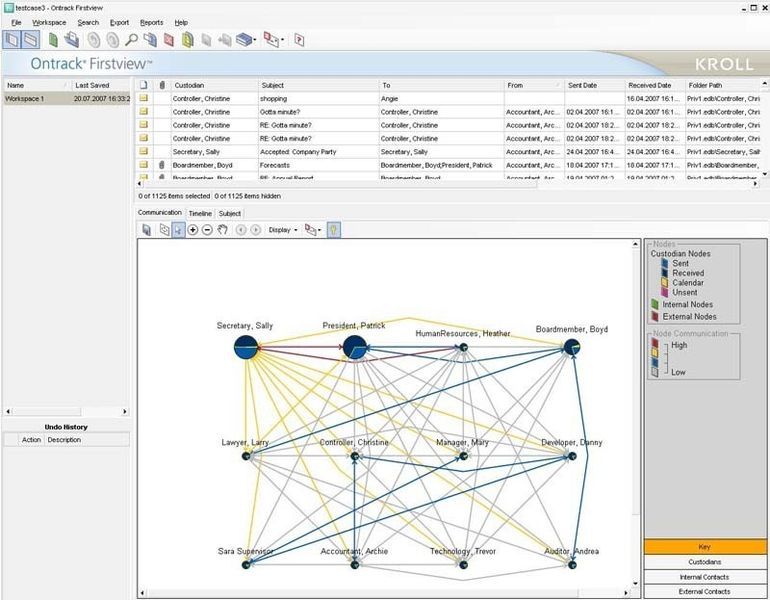Click the red X document icon in toolbar

click(169, 40)
